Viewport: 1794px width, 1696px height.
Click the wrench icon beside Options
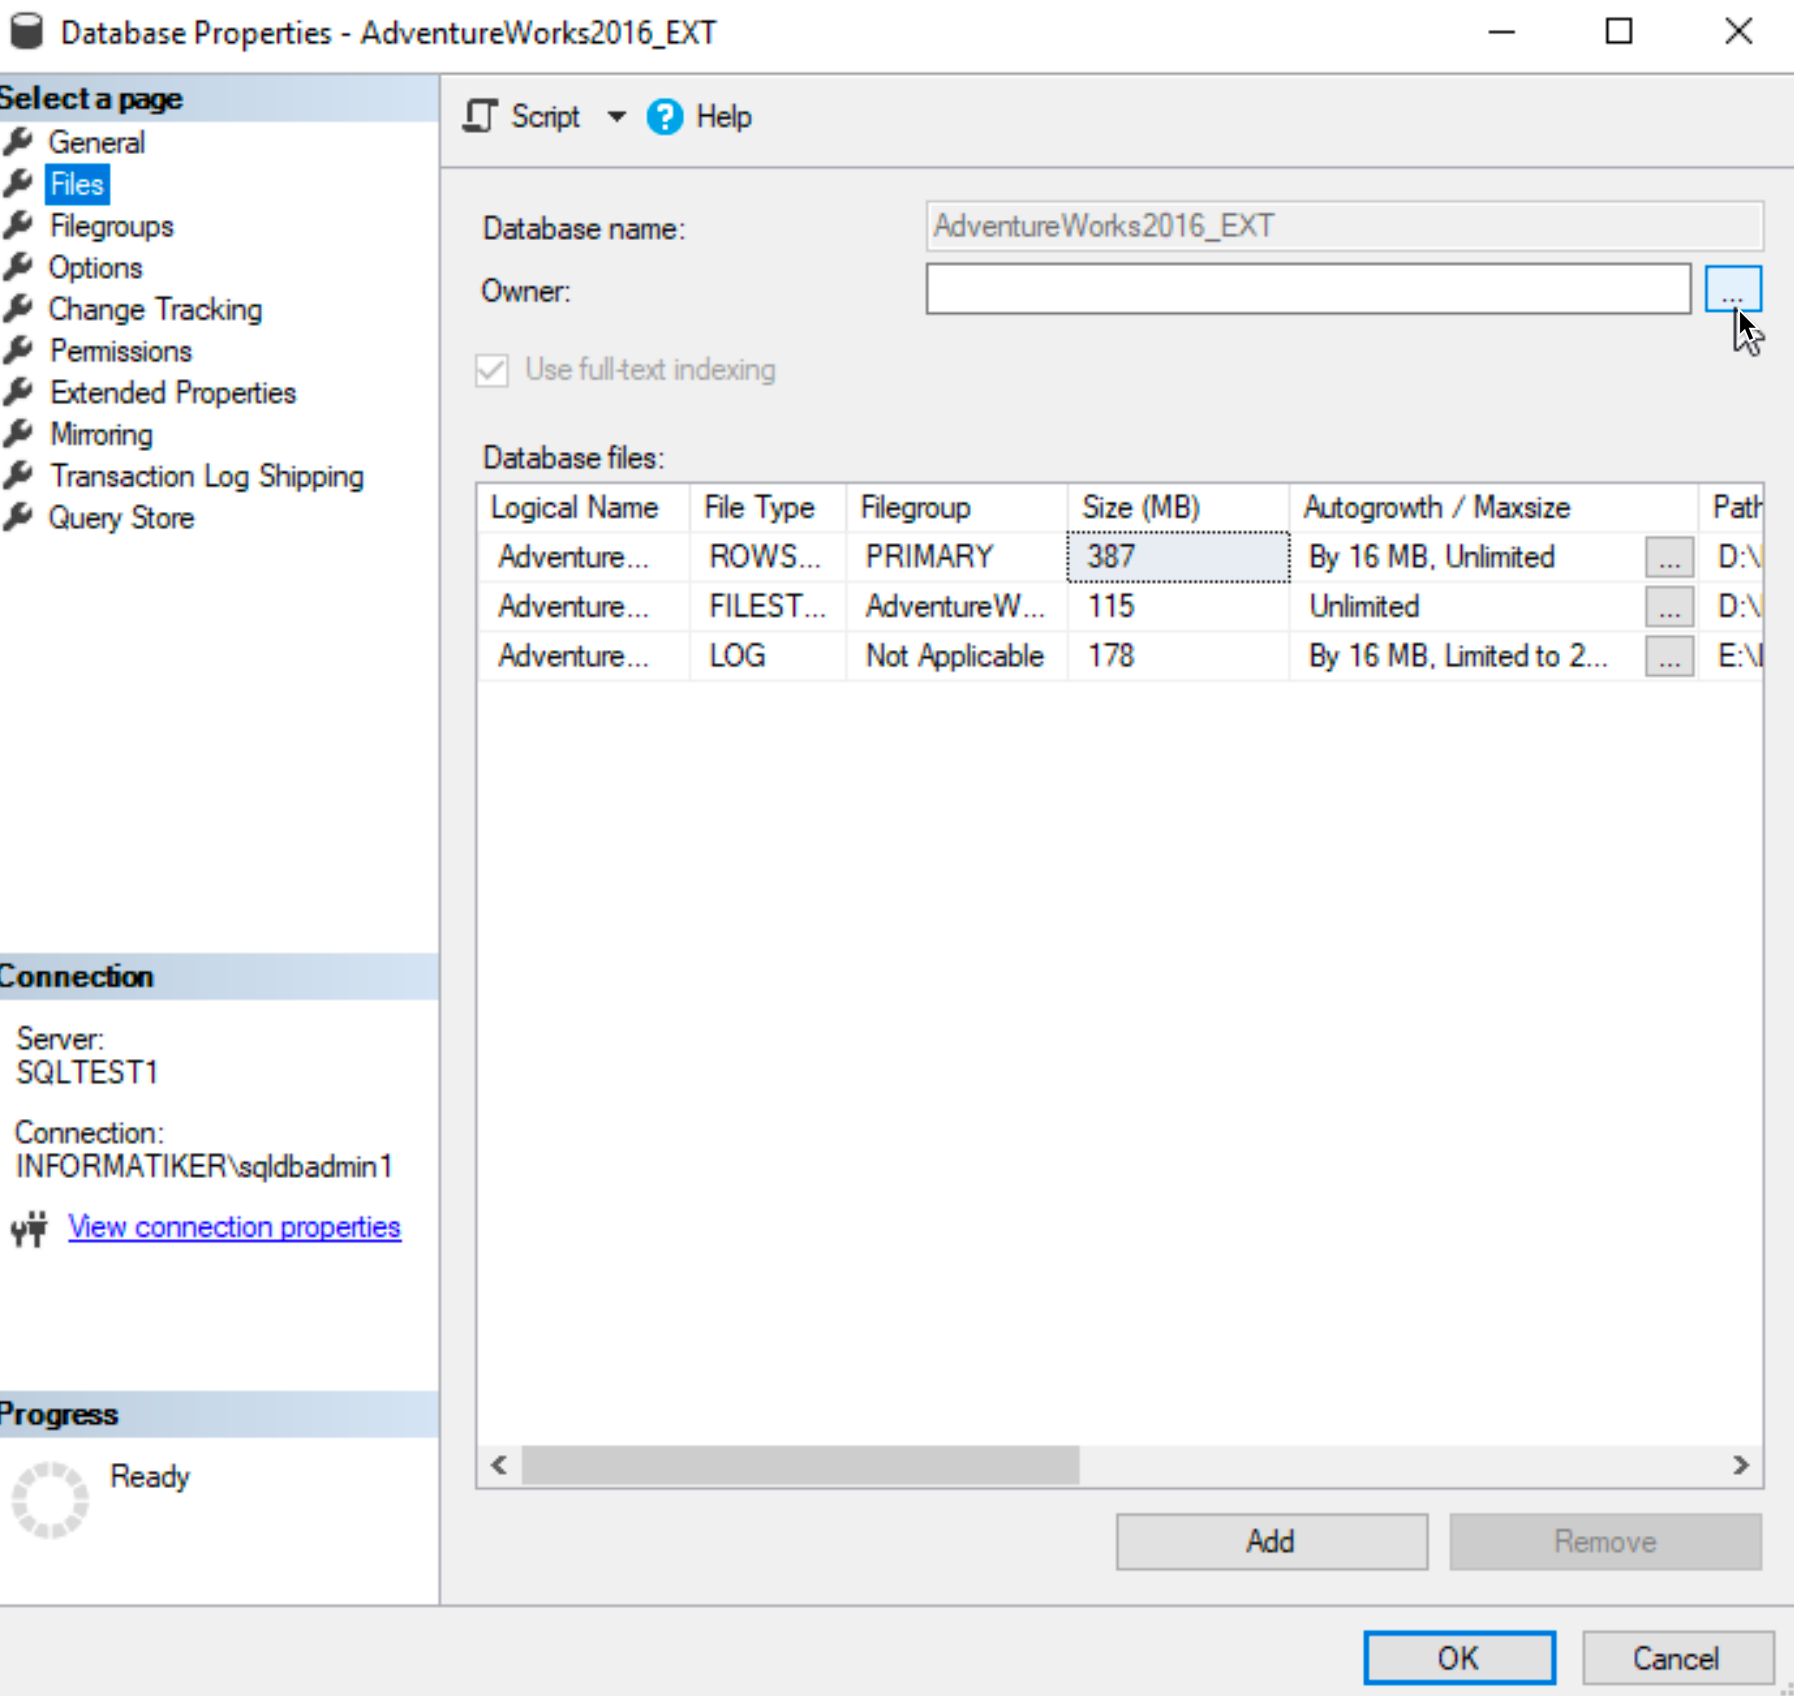[18, 268]
